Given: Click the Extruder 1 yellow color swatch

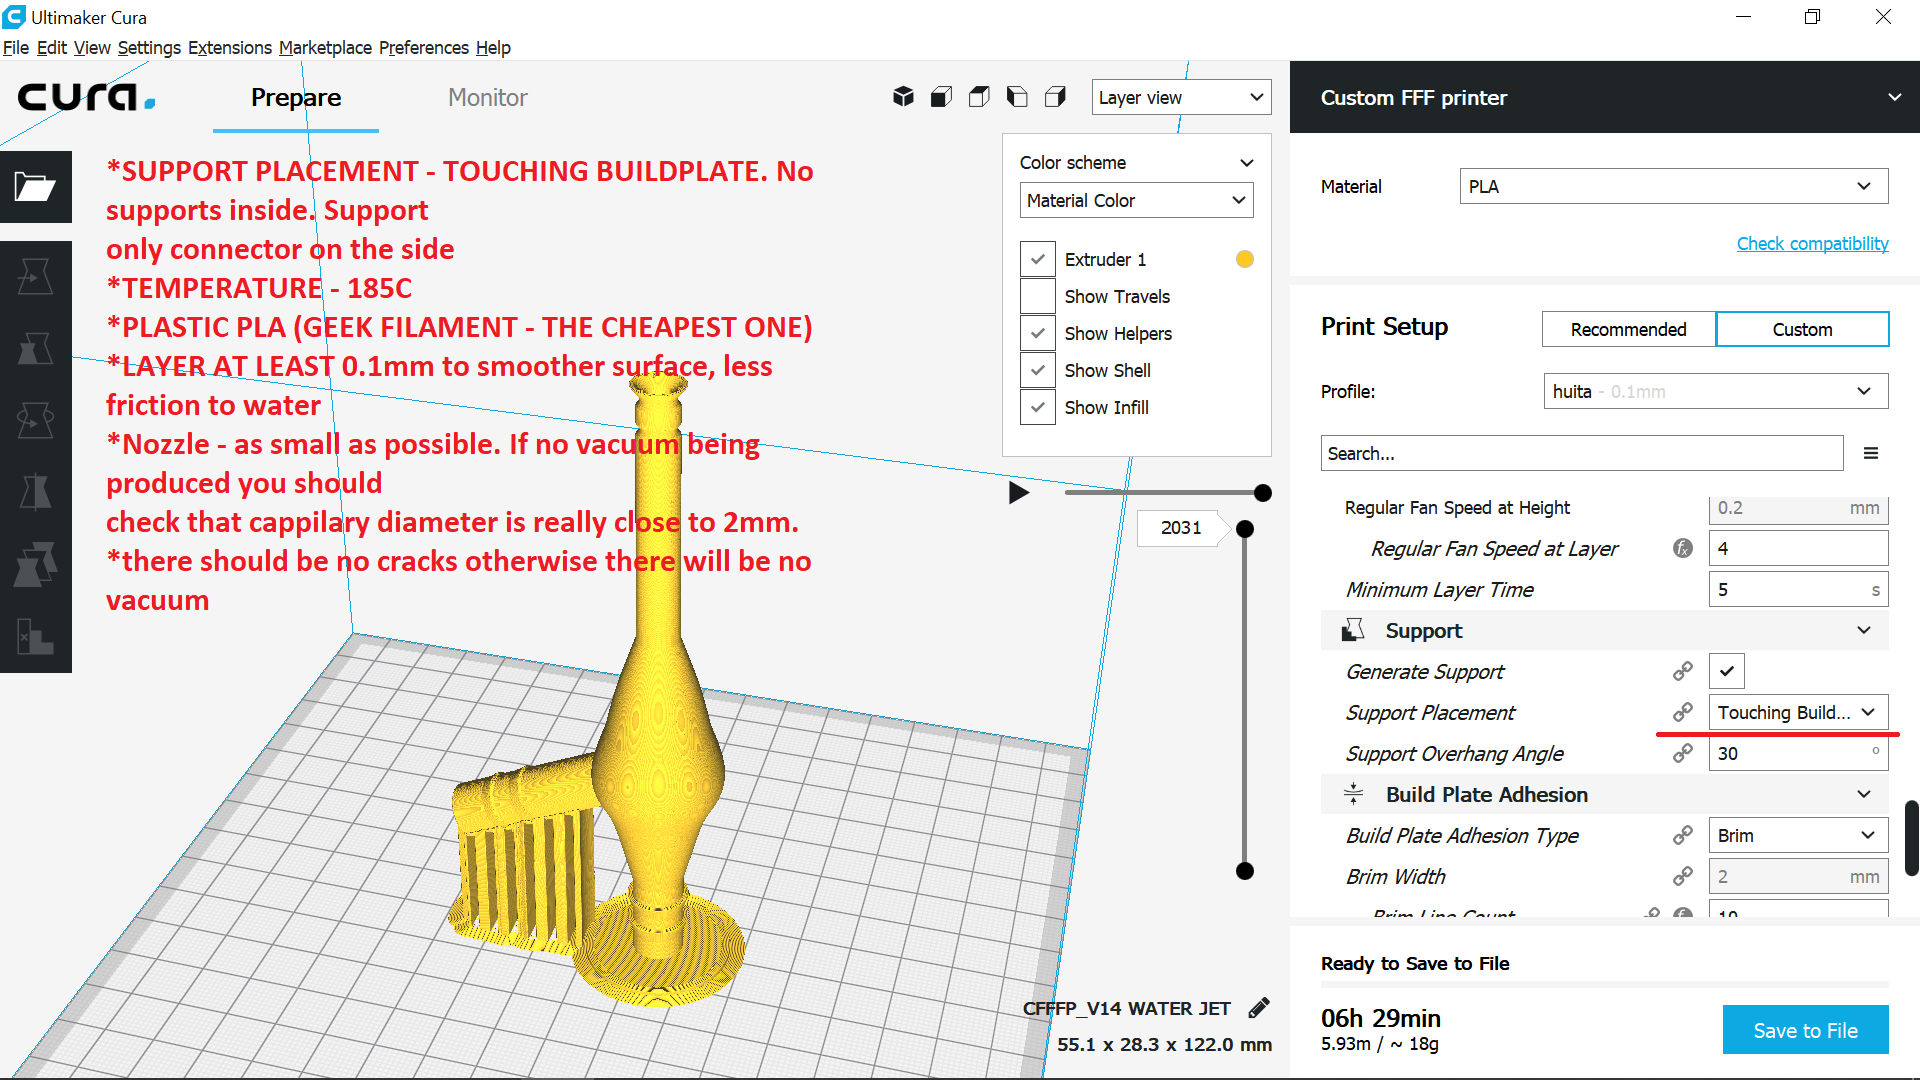Looking at the screenshot, I should (1245, 259).
